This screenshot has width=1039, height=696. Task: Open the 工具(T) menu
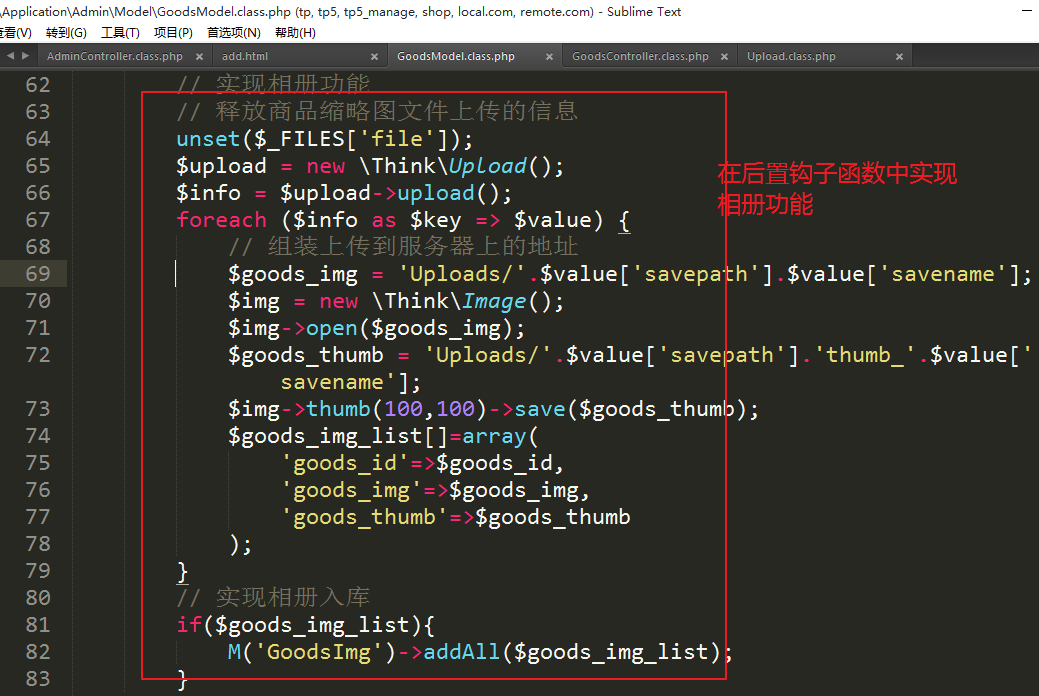[x=120, y=33]
